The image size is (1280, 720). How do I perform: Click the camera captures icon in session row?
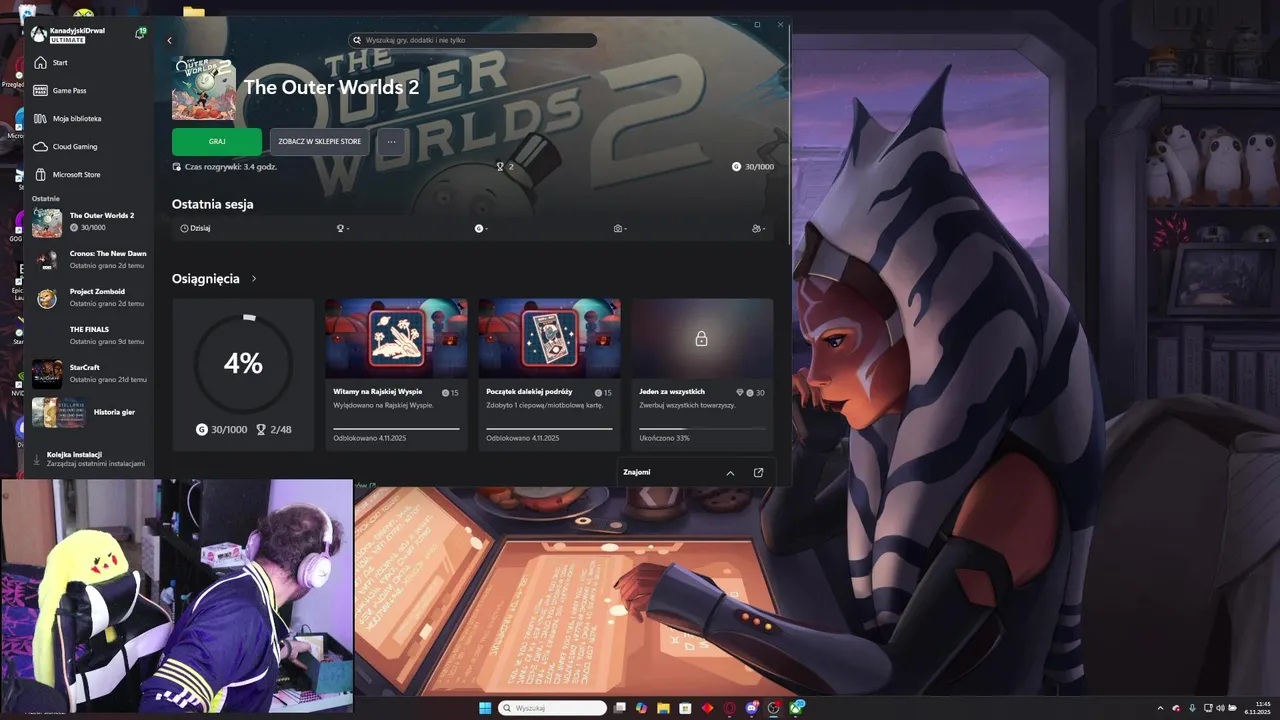tap(618, 228)
